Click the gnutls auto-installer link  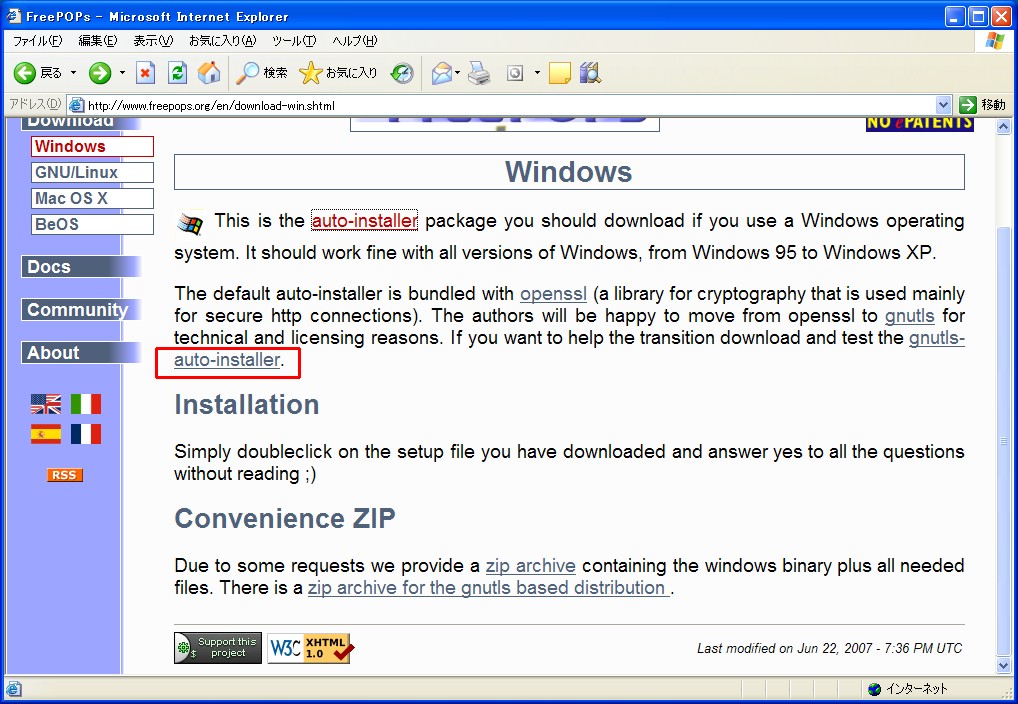[227, 360]
